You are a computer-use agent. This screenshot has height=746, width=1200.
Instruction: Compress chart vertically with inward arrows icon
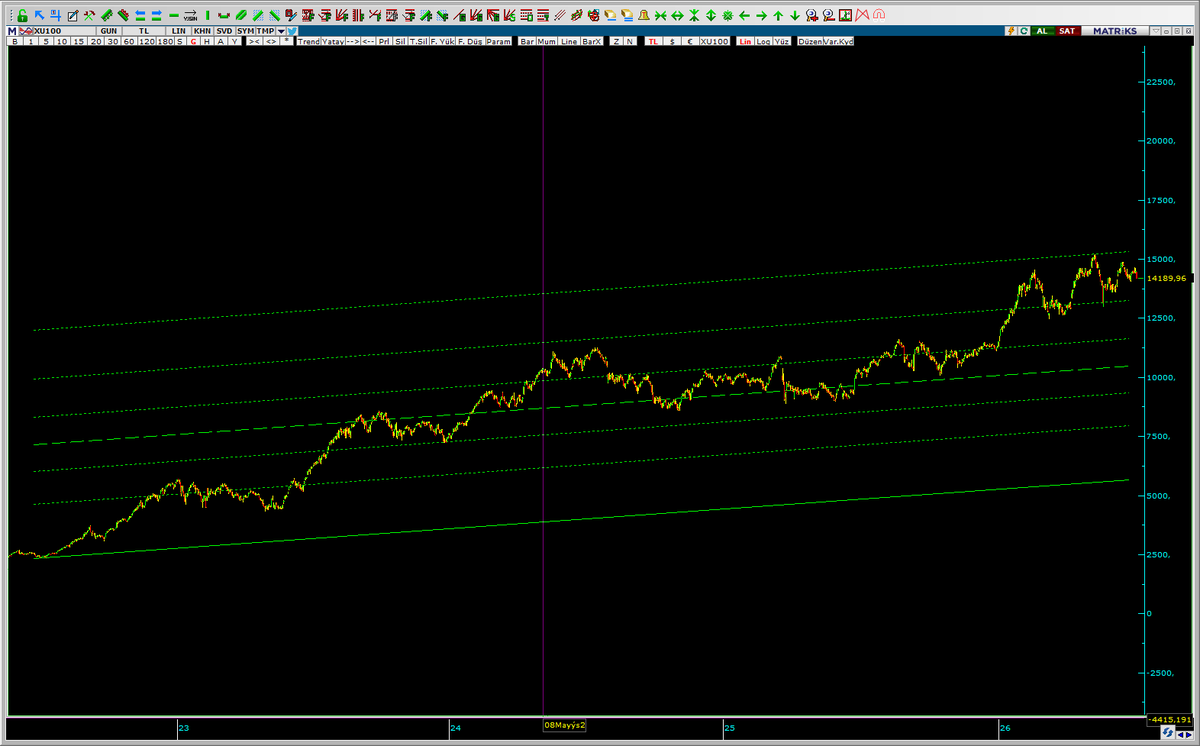tap(694, 15)
